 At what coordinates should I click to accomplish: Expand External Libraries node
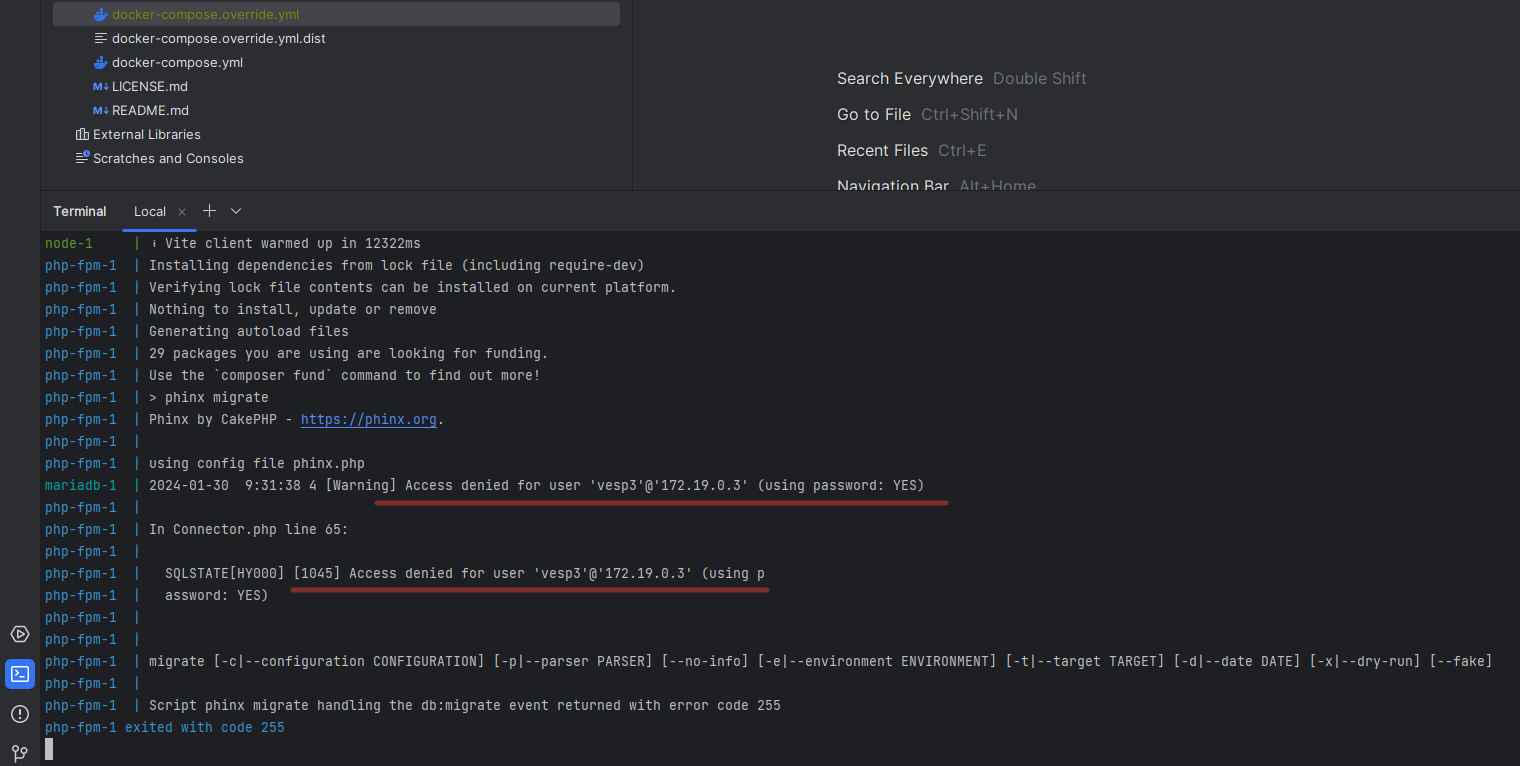point(146,135)
